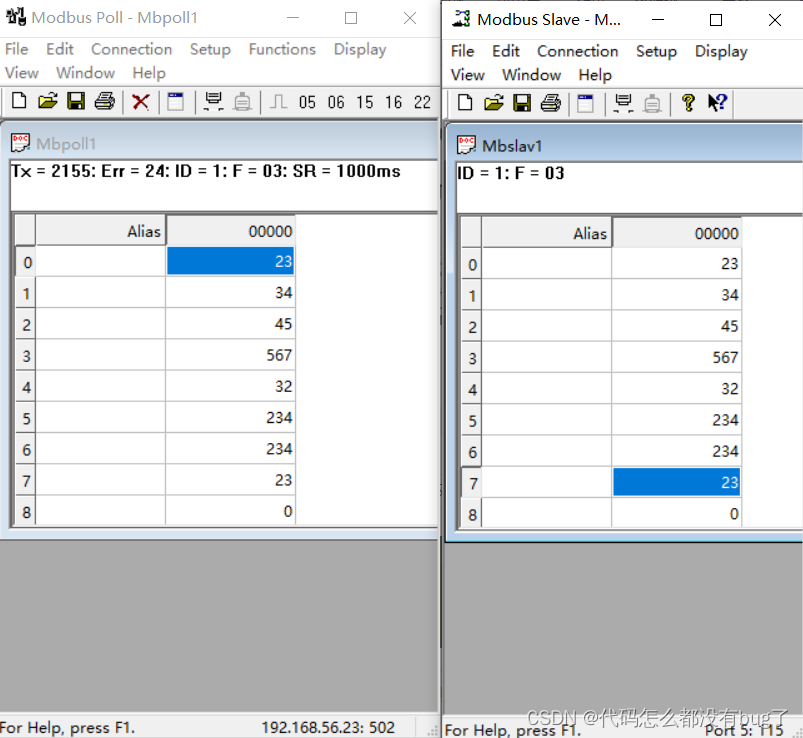The image size is (803, 738).
Task: Click row header 5 in Modbus Slave grid
Action: (x=472, y=420)
